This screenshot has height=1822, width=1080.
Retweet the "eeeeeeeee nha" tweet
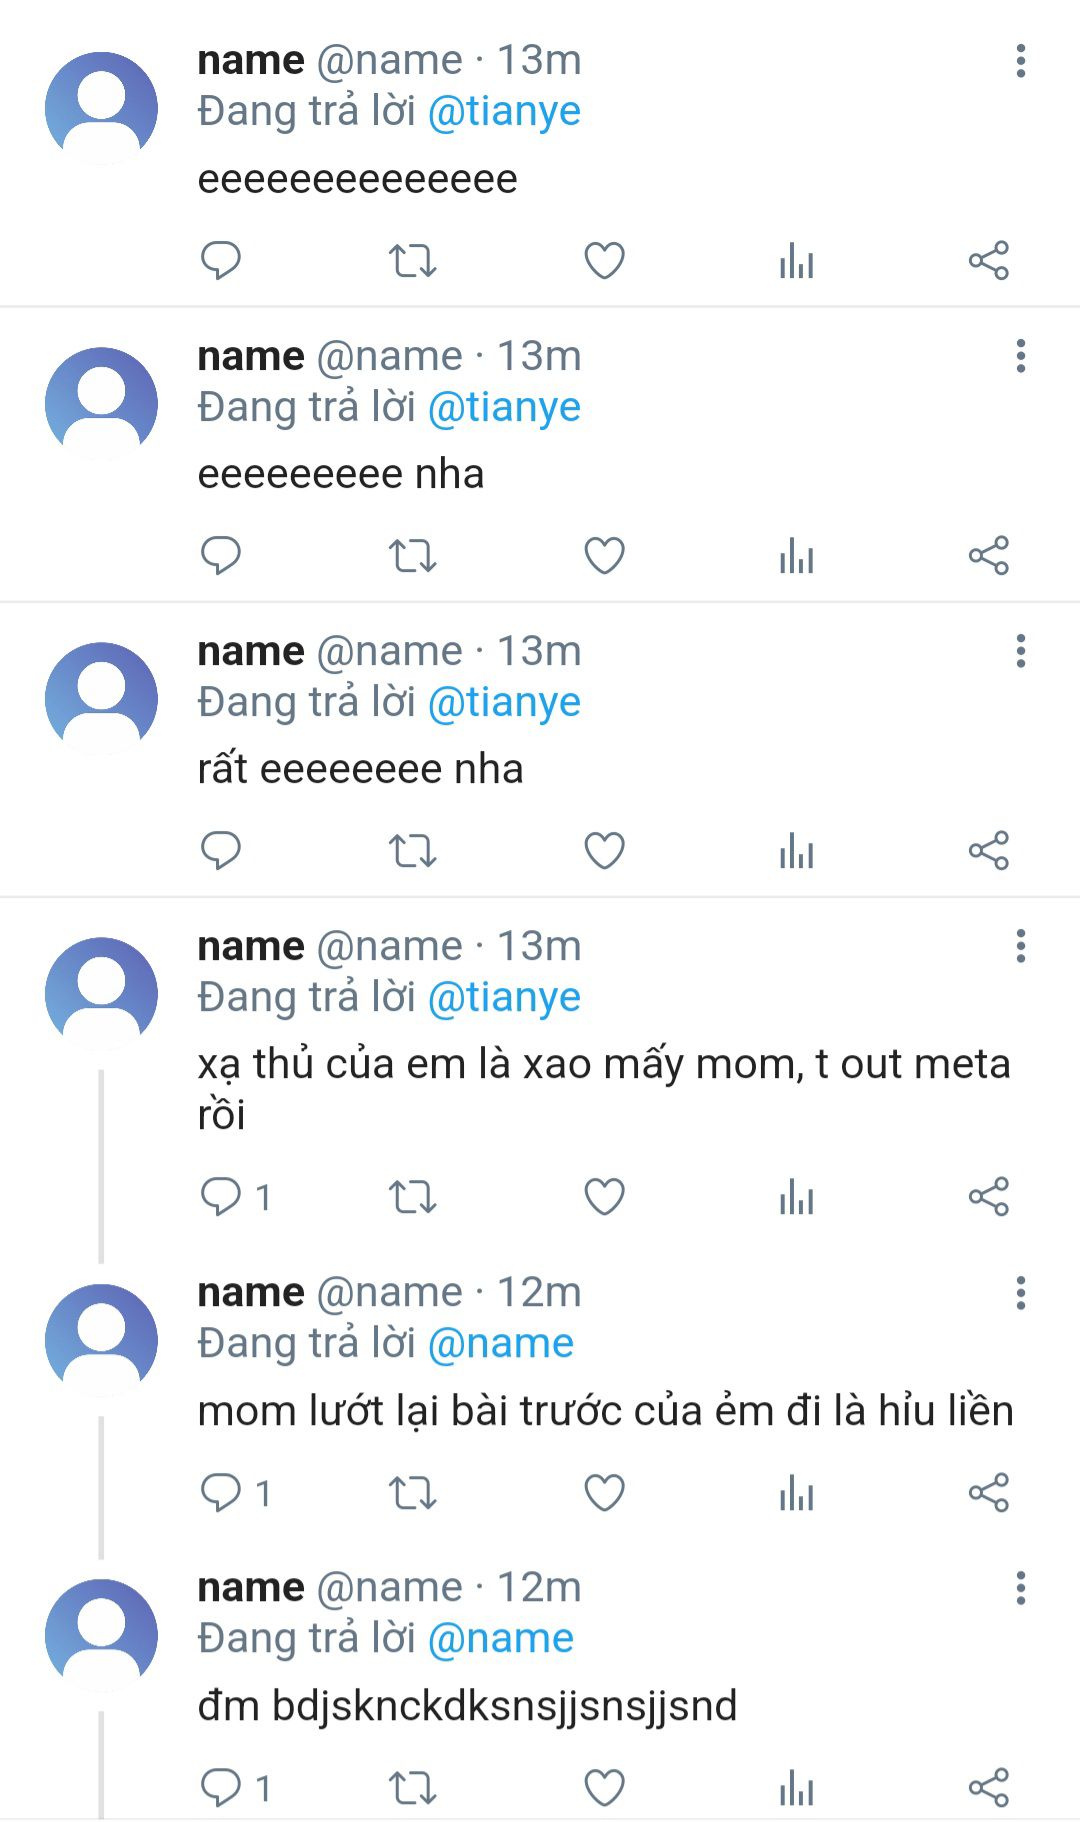coord(412,555)
